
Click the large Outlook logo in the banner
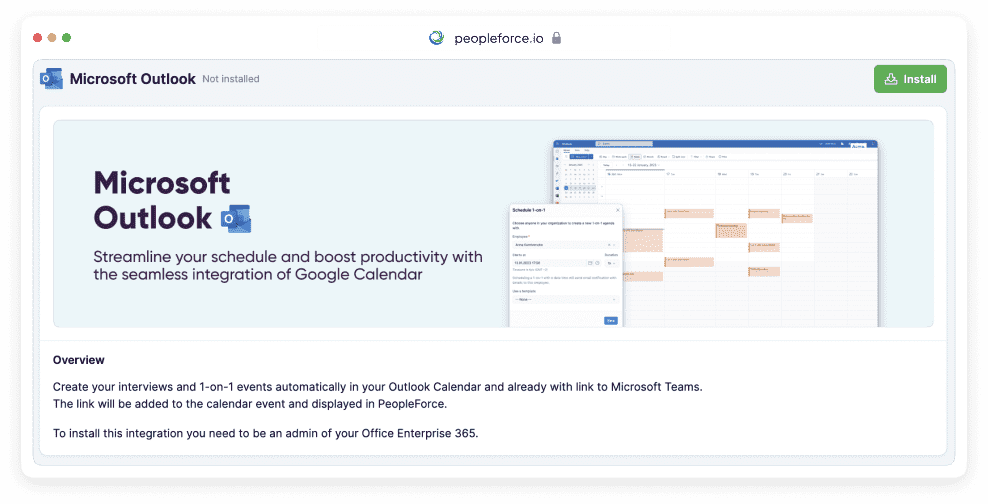(x=236, y=218)
